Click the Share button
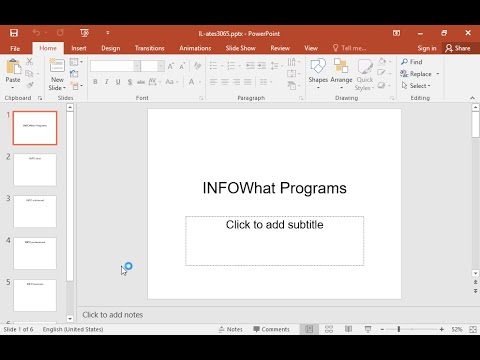480x360 pixels. pyautogui.click(x=458, y=48)
